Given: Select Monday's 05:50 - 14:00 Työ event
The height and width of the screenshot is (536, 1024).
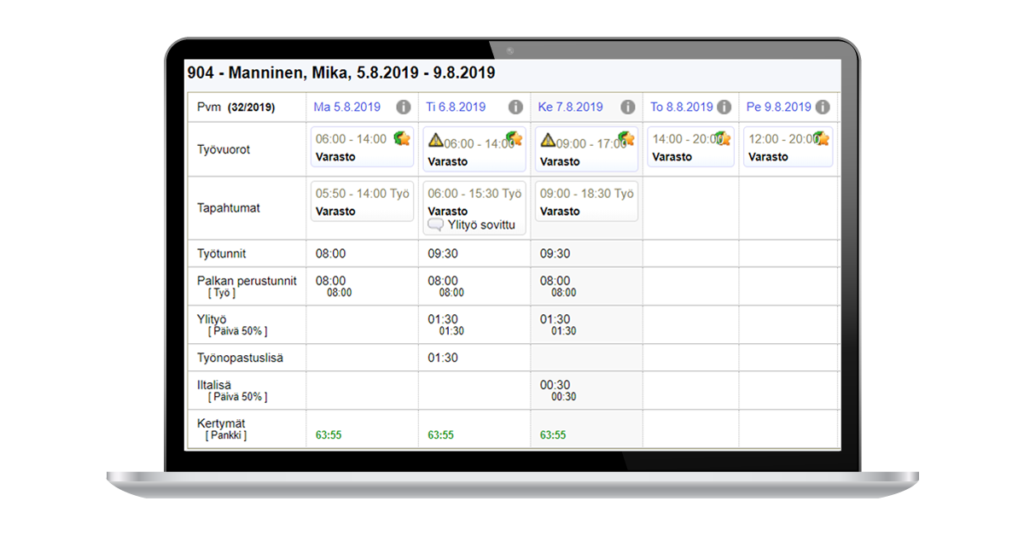Looking at the screenshot, I should [361, 194].
